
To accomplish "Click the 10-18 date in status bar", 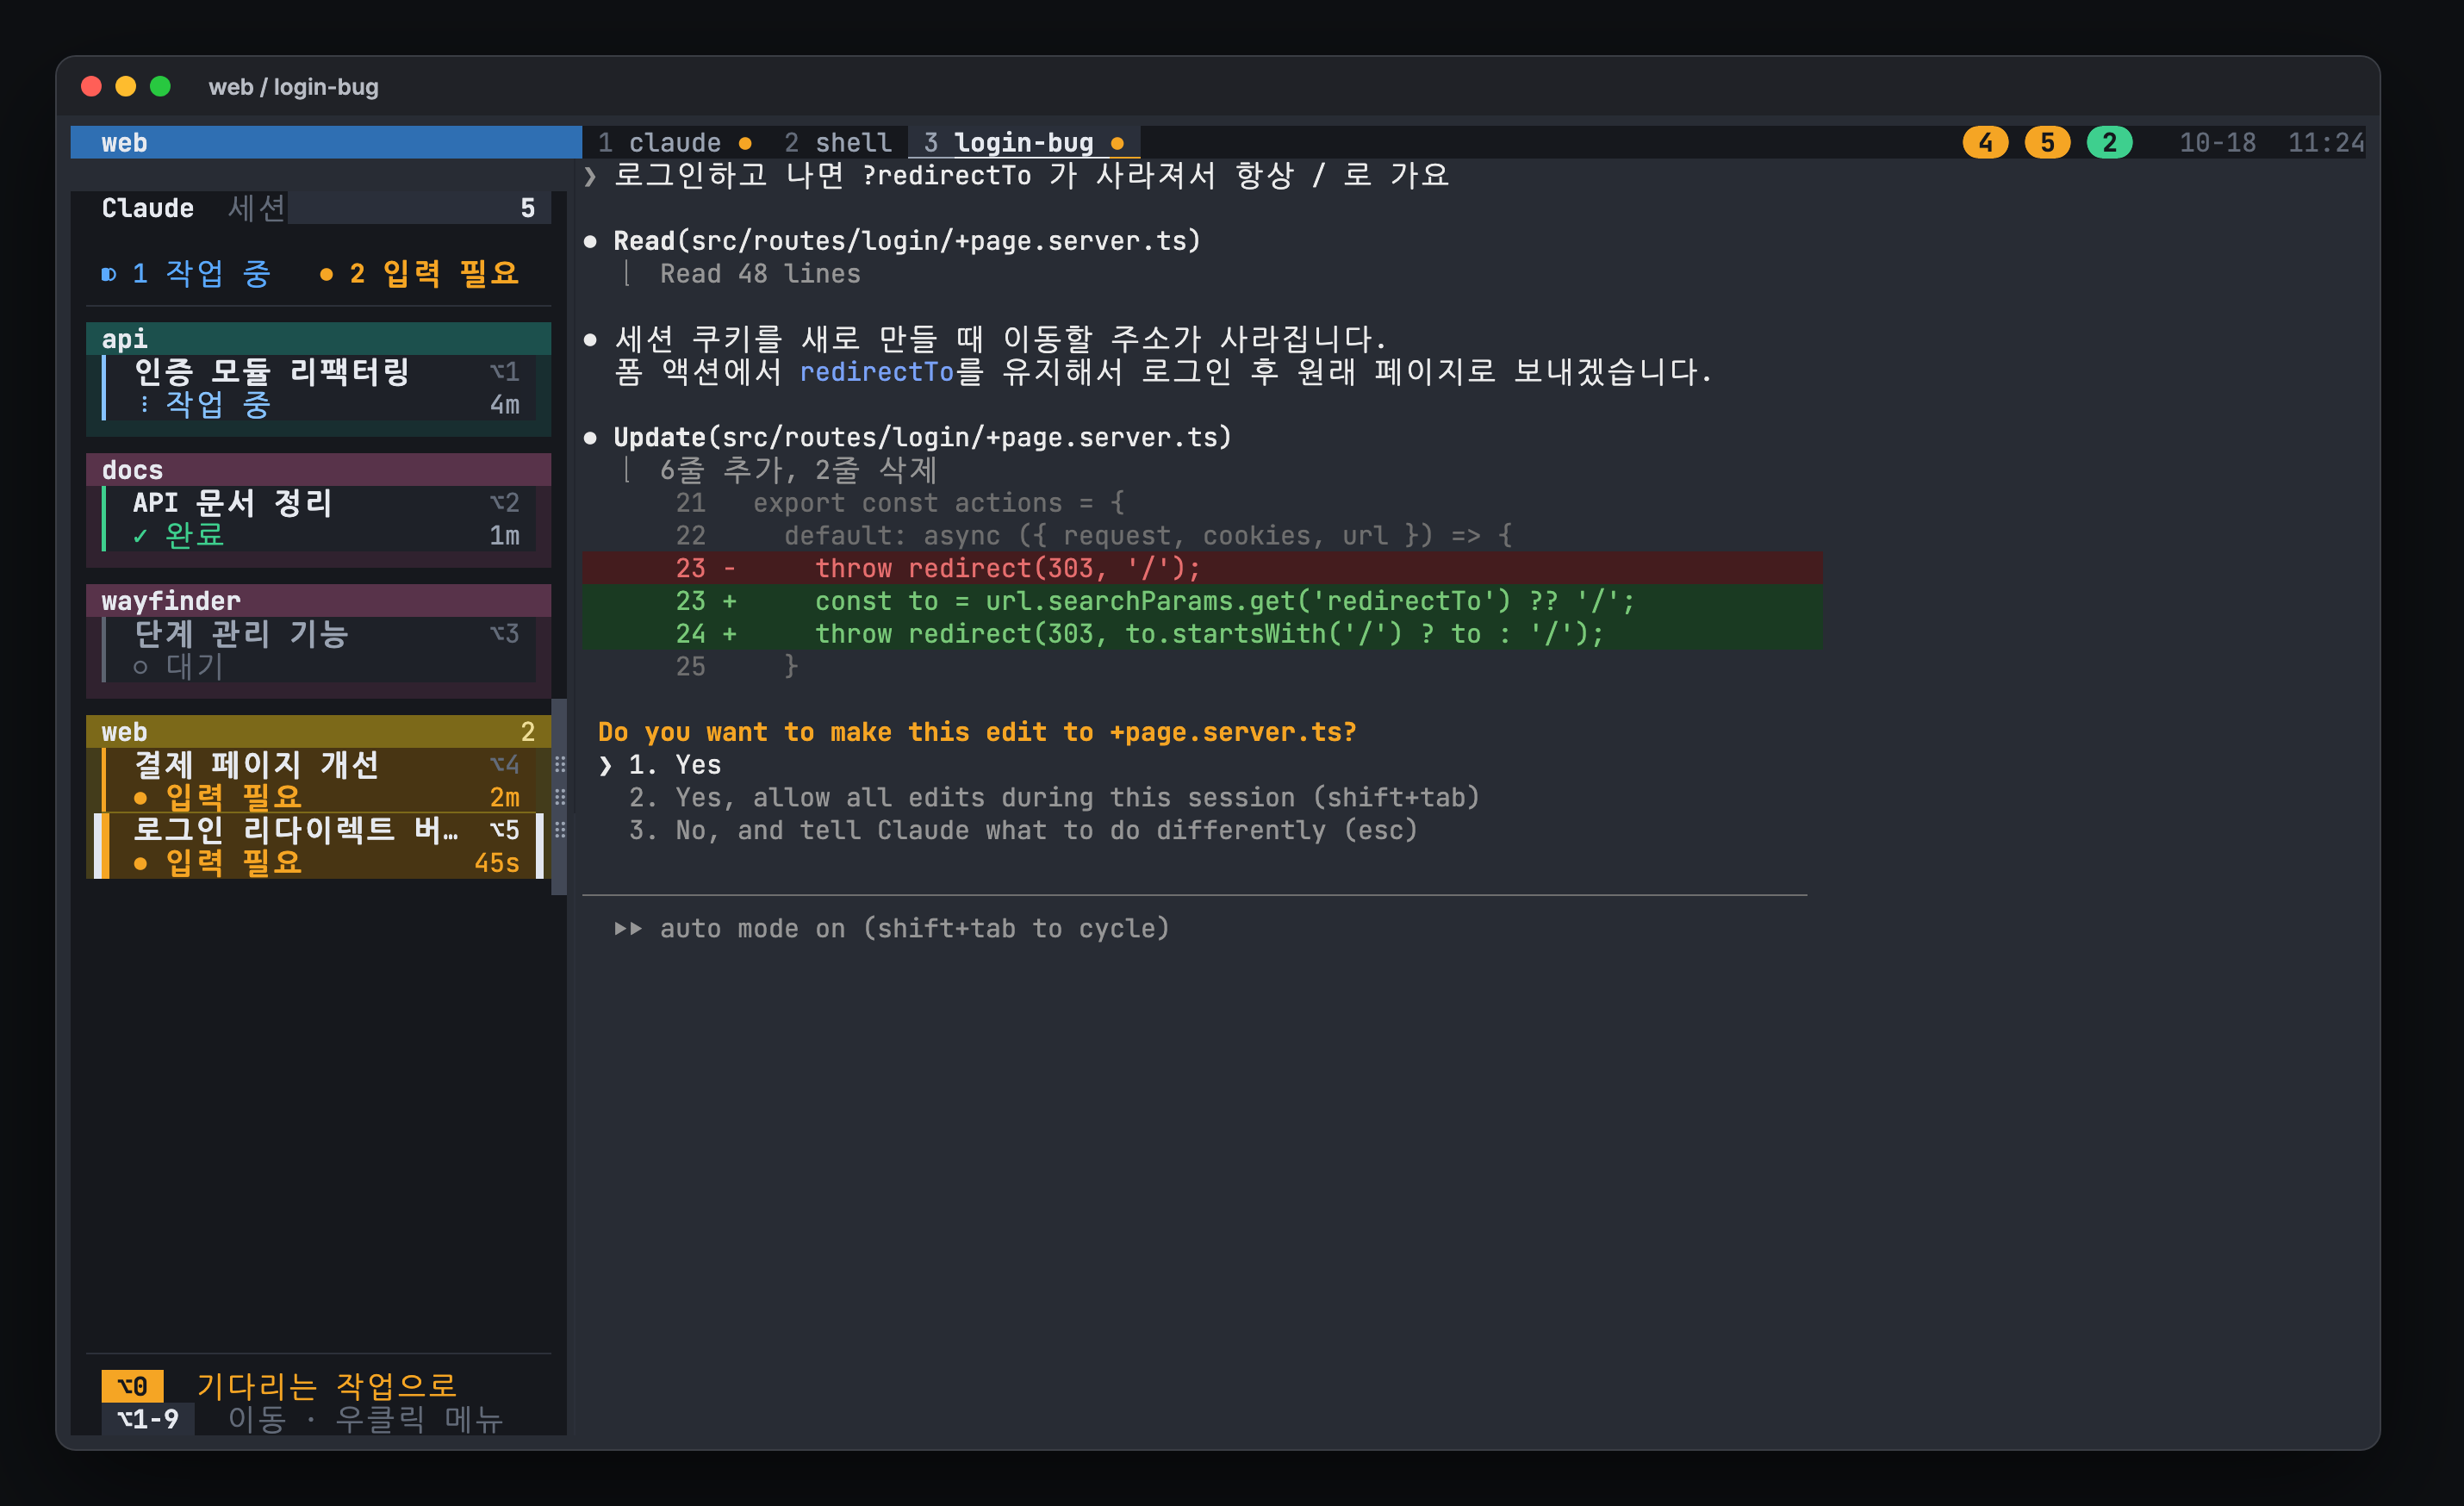I will (2217, 143).
